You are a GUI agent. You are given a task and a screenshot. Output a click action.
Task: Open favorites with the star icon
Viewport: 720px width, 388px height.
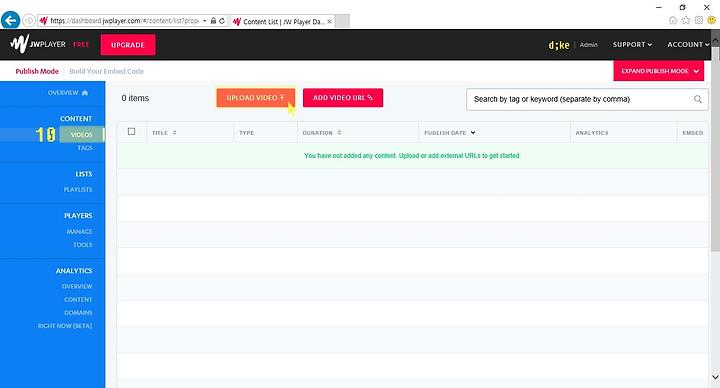coord(686,20)
